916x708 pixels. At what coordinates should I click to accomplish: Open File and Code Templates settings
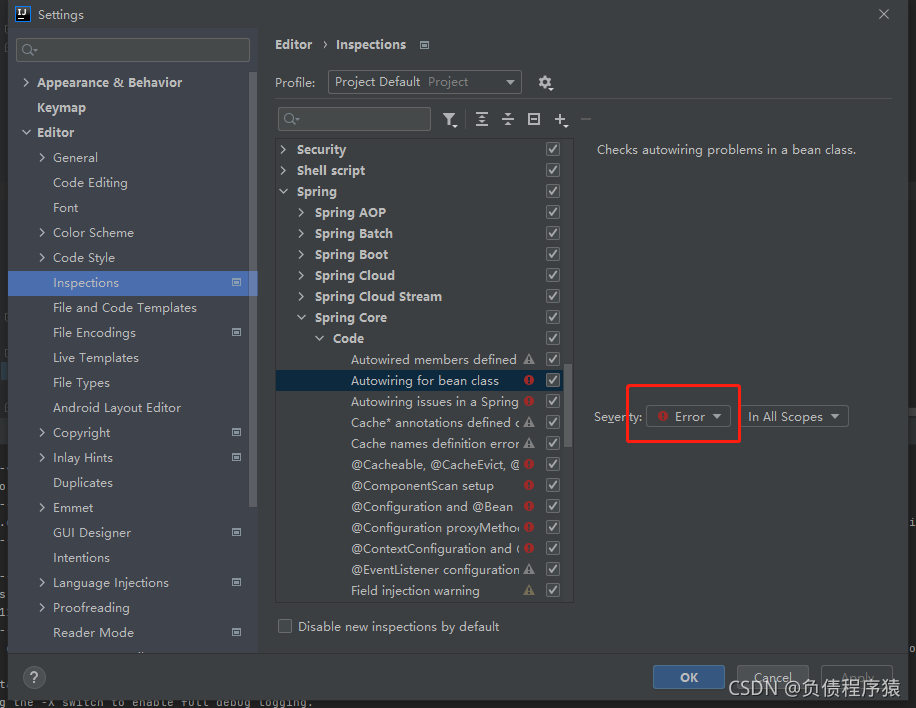point(124,308)
